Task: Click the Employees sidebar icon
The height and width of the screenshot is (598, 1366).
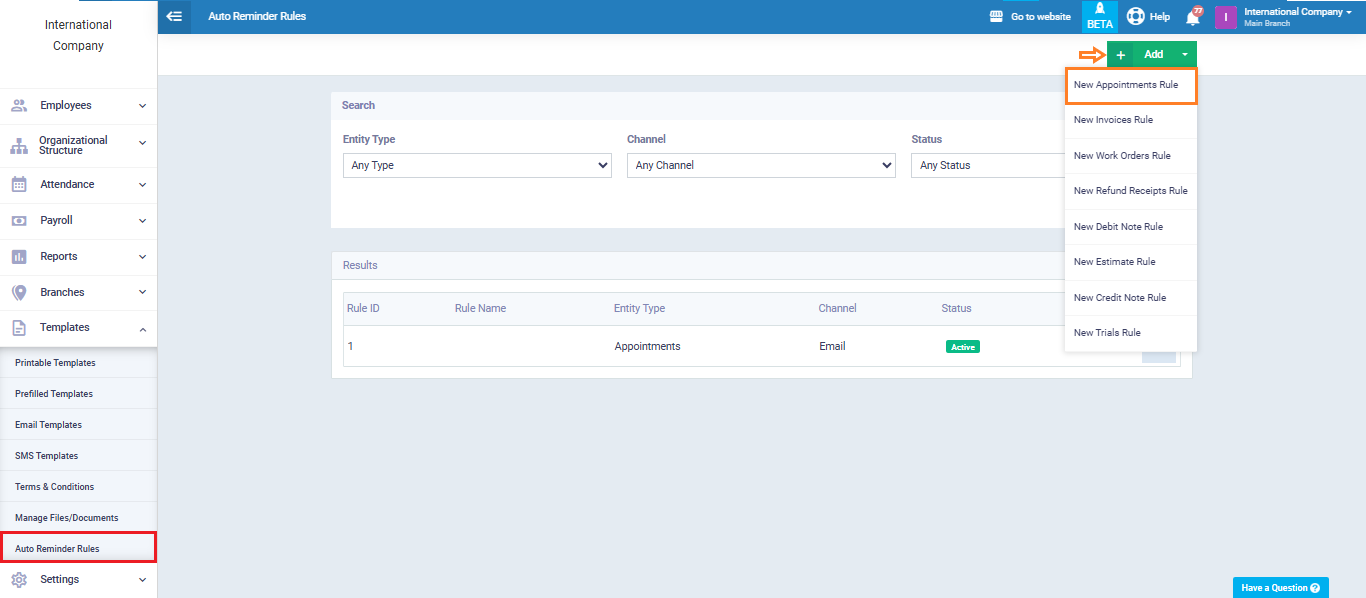Action: coord(19,105)
